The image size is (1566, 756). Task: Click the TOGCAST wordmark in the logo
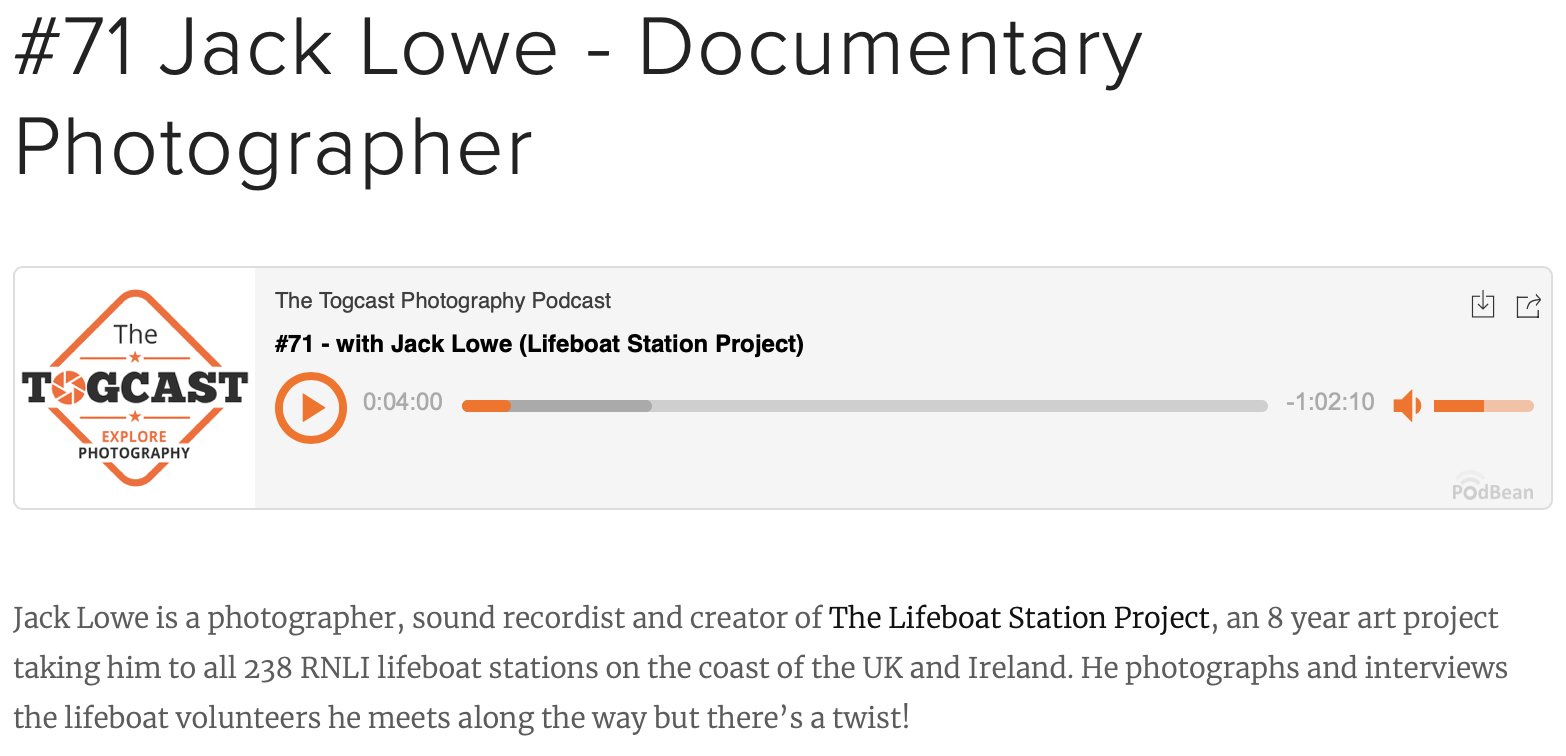point(135,387)
